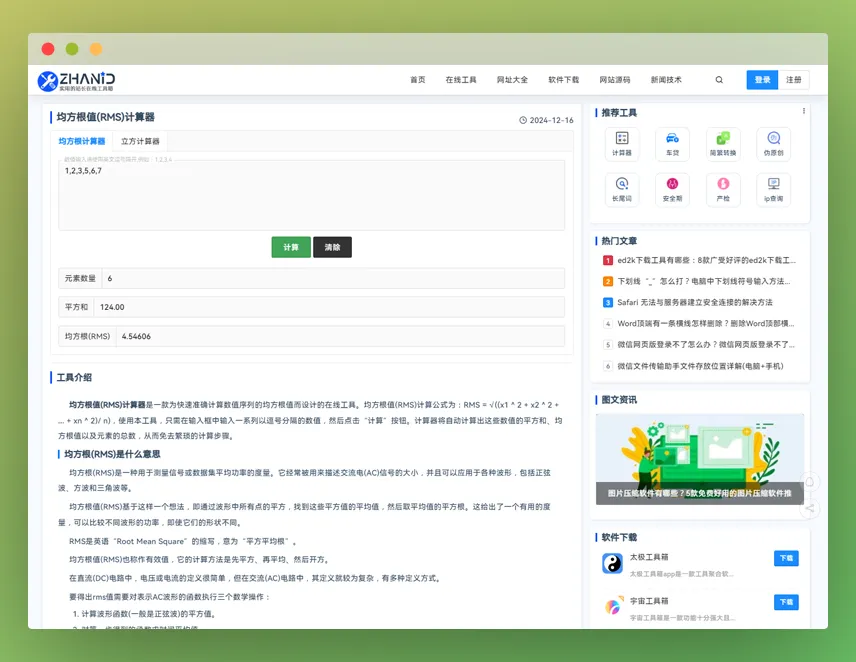Click the clock icon beside 2024-12-16

(522, 120)
